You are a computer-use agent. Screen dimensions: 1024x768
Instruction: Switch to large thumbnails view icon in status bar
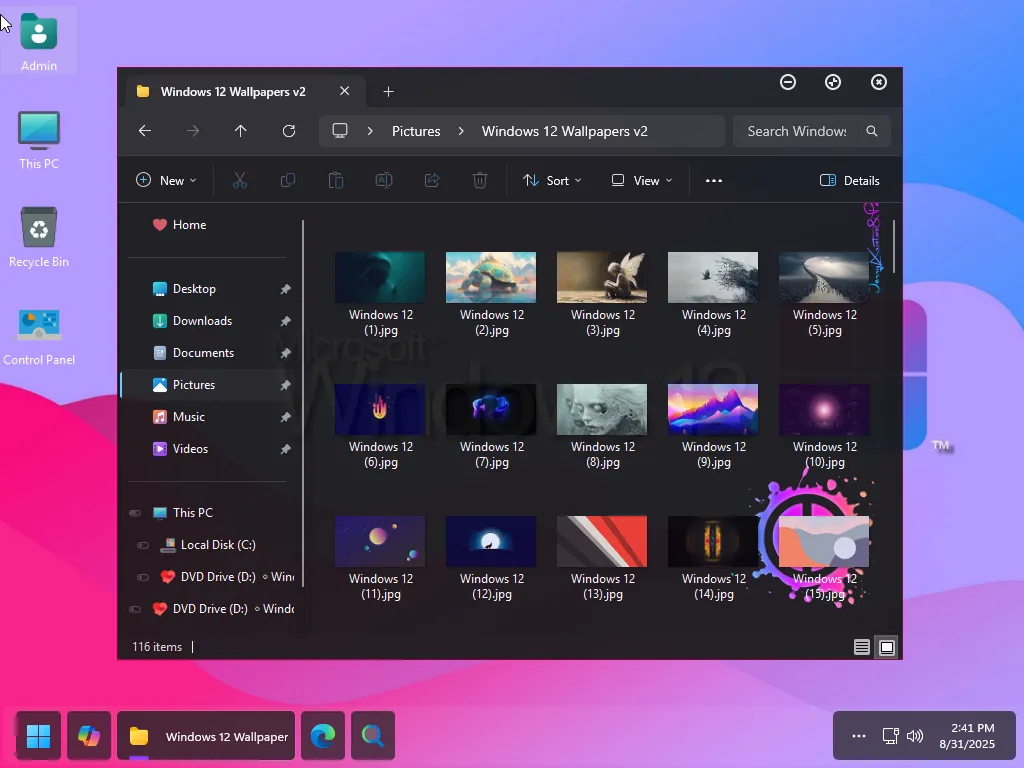[x=887, y=647]
